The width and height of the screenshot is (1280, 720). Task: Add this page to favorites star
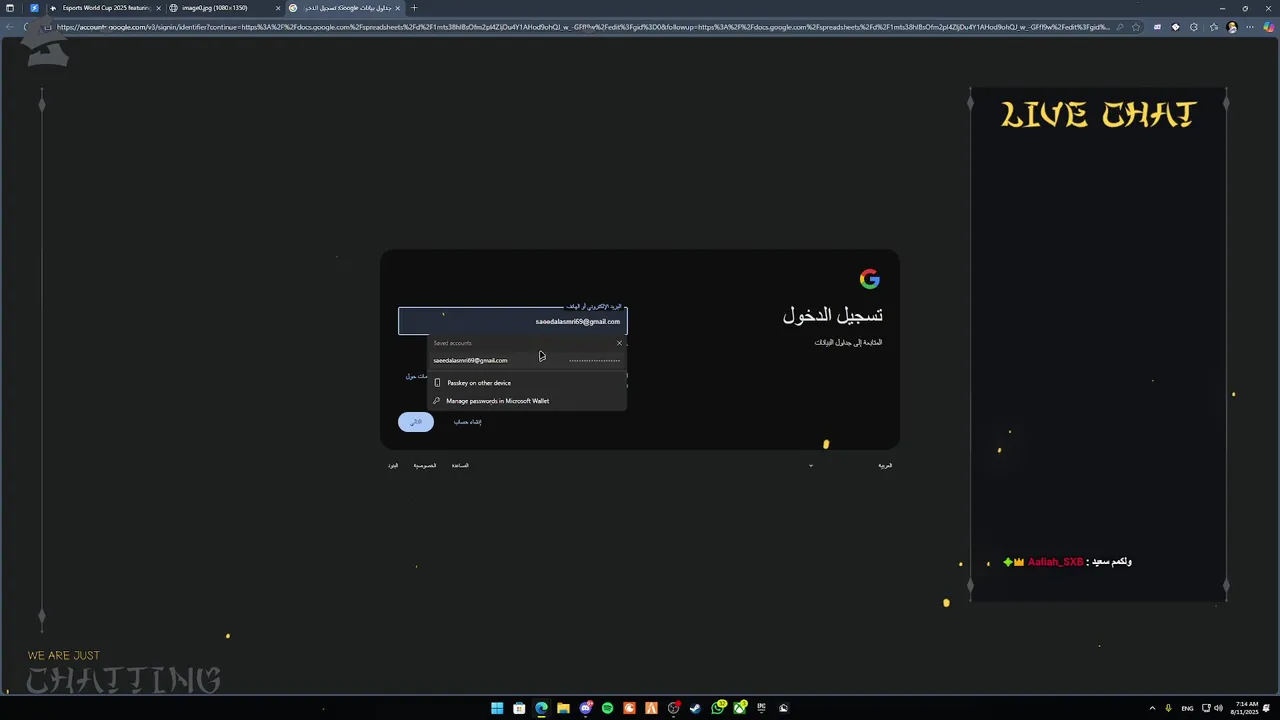coord(1136,27)
